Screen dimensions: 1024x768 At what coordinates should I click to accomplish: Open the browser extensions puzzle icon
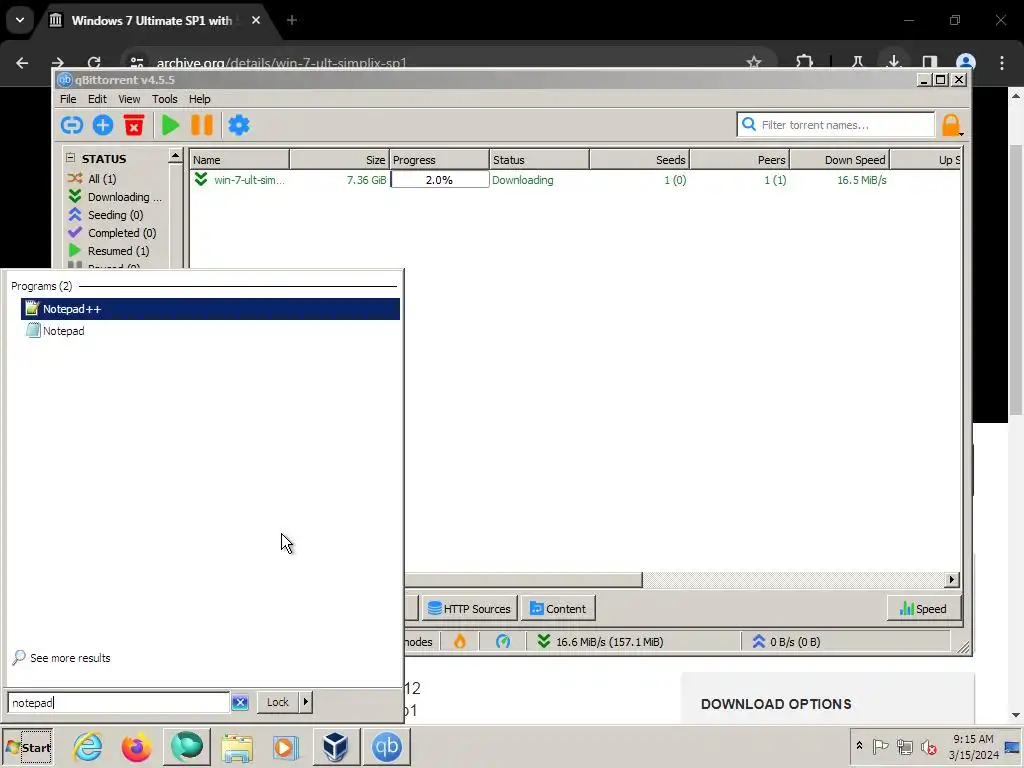point(805,63)
